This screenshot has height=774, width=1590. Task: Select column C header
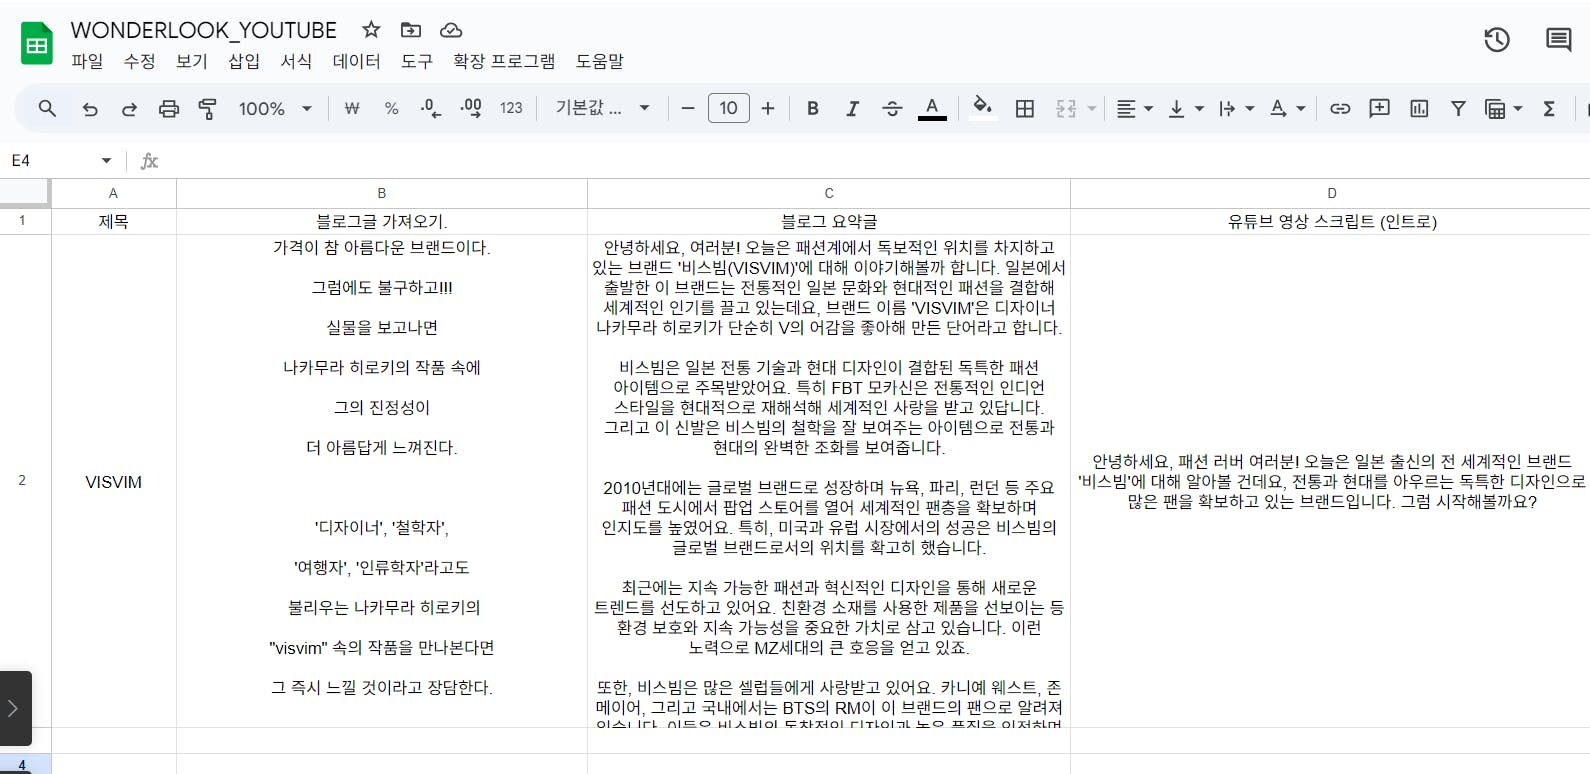(x=828, y=193)
